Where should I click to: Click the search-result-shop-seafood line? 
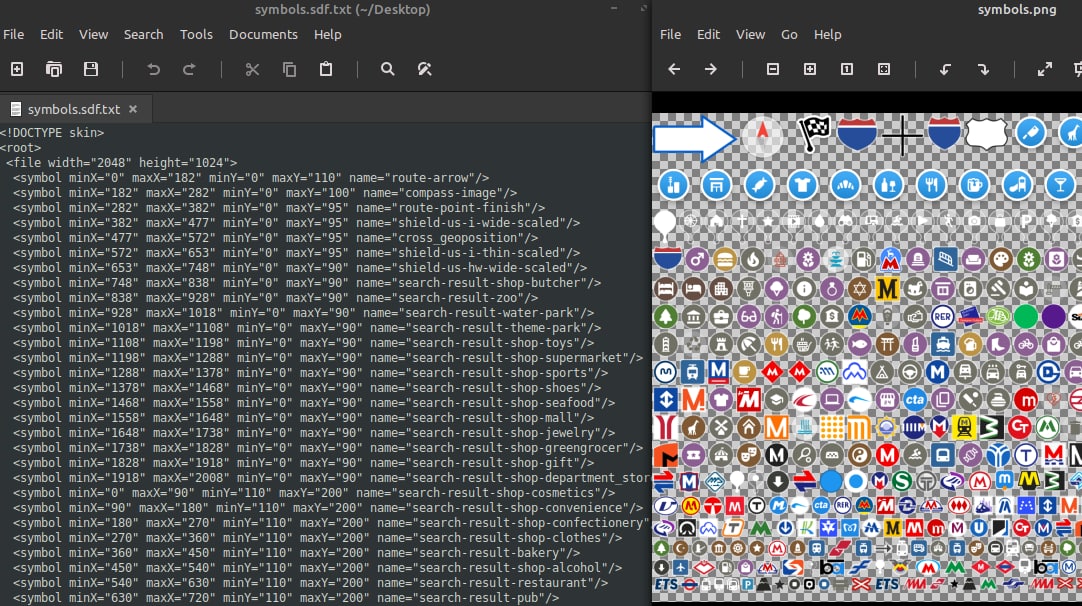pyautogui.click(x=313, y=403)
